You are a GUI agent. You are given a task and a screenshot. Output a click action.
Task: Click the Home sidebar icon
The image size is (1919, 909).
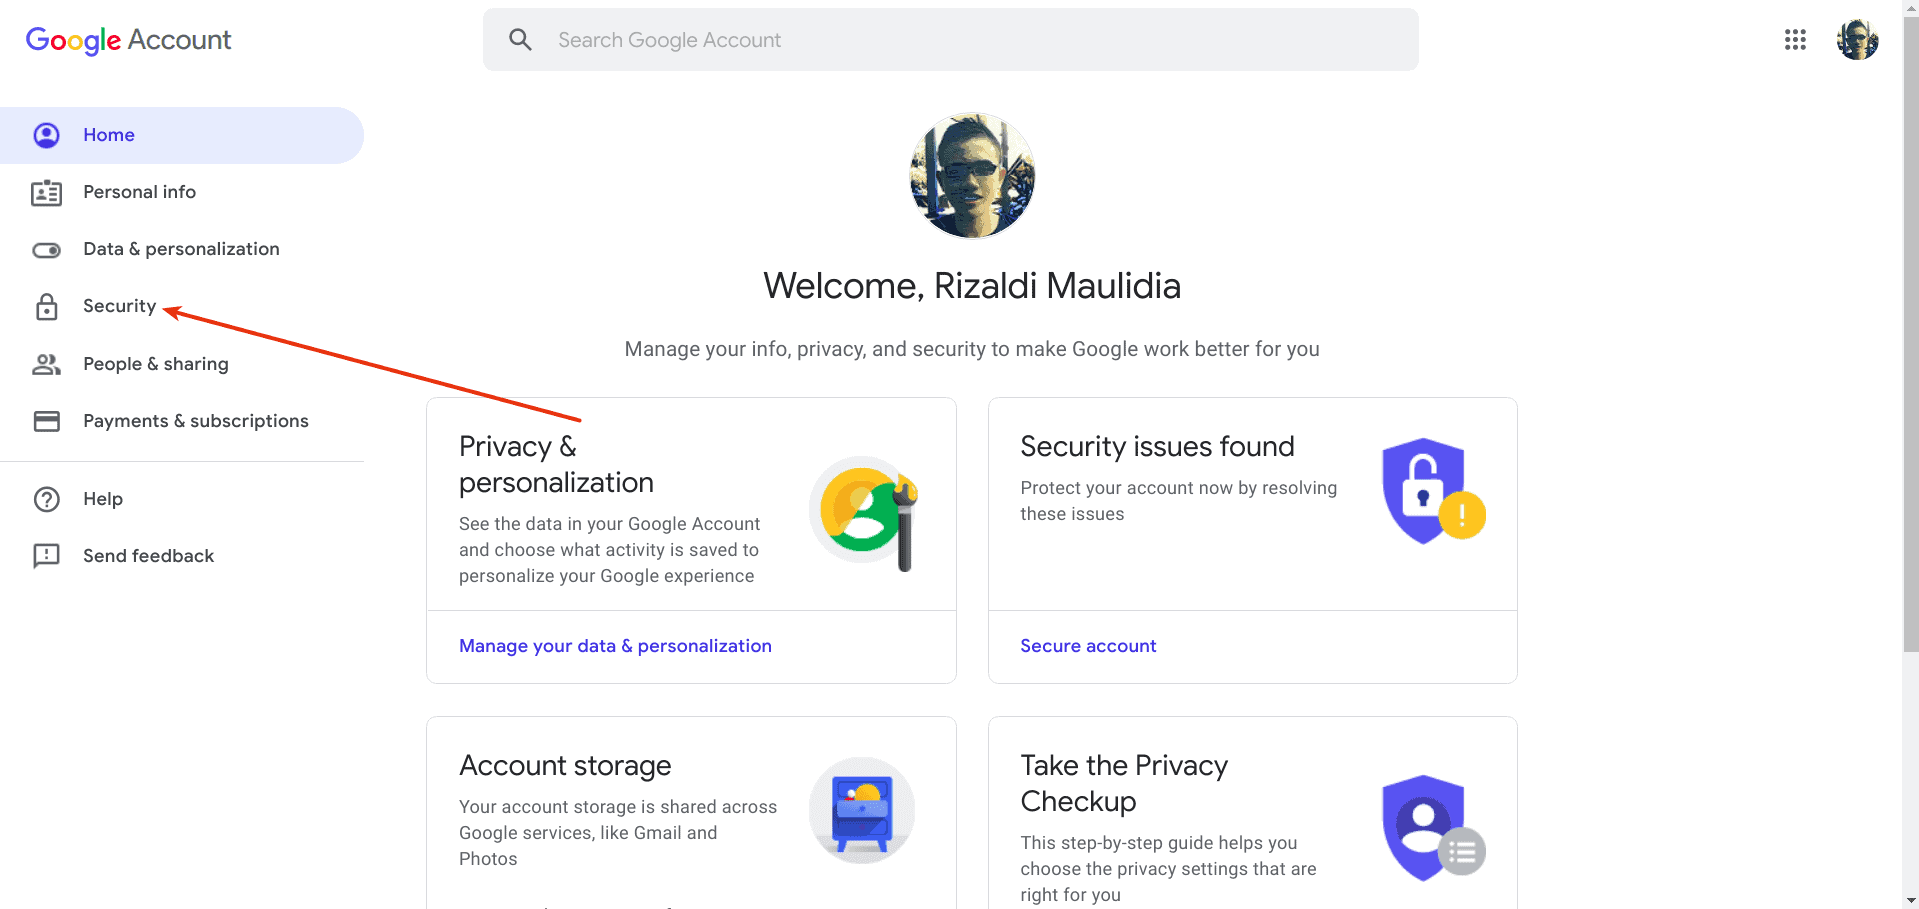pyautogui.click(x=47, y=135)
